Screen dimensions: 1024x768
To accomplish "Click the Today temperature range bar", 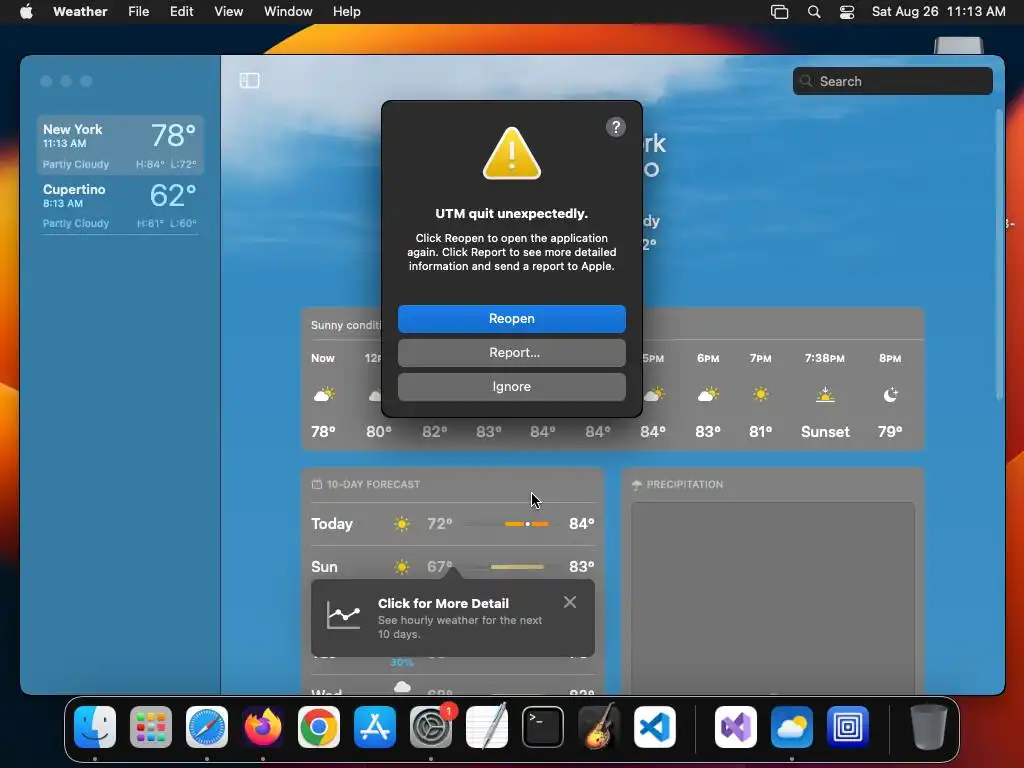I will click(x=526, y=524).
